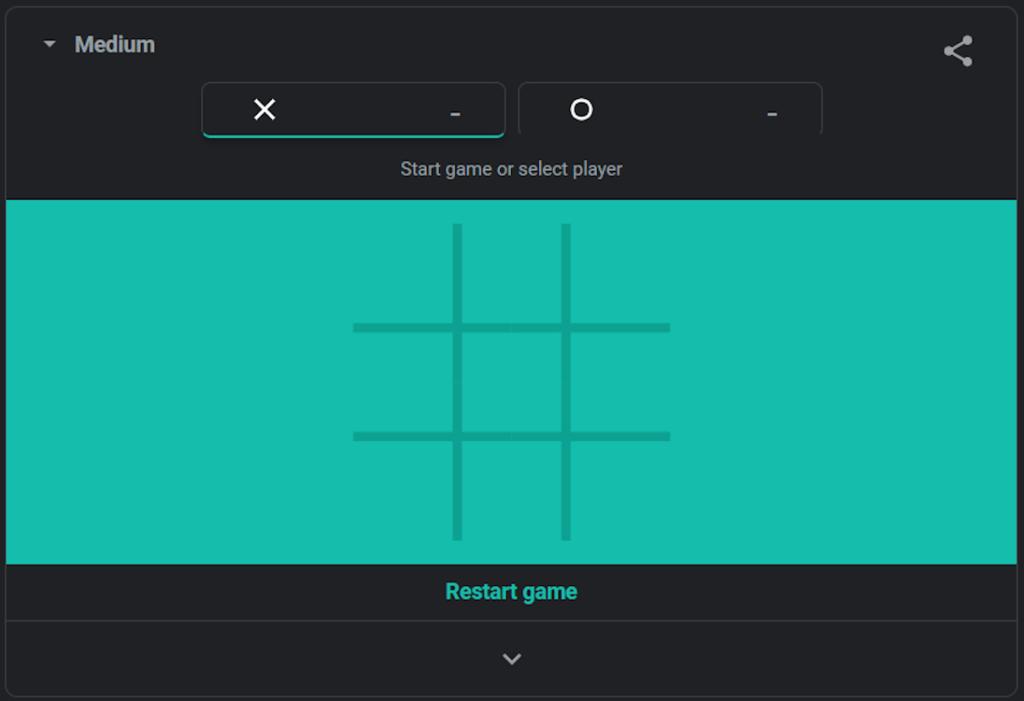1024x701 pixels.
Task: Mark the bottom-left square of the board
Action: click(x=403, y=489)
